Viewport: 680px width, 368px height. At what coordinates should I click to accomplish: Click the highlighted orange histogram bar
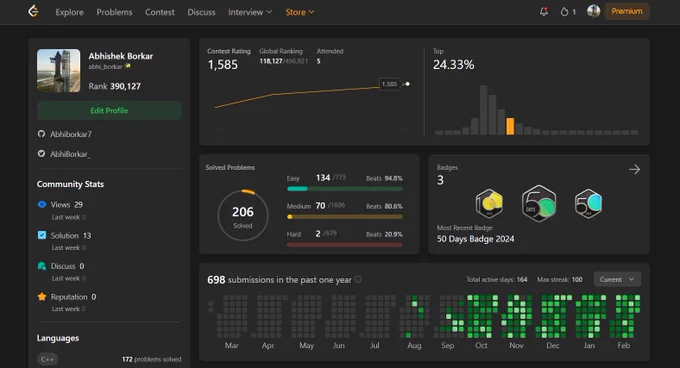click(x=510, y=126)
